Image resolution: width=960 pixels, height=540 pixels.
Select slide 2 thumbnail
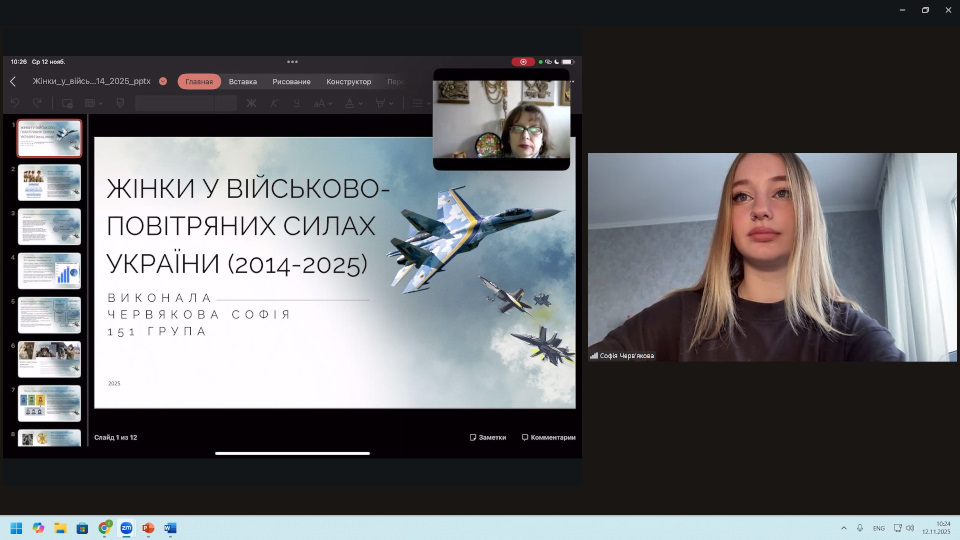tap(49, 183)
